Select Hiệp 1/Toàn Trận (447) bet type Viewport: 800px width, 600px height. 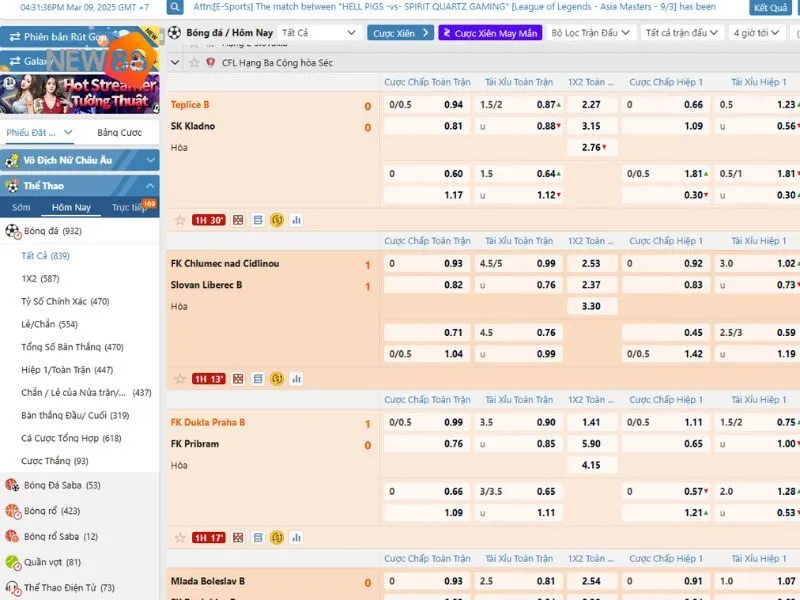click(67, 370)
